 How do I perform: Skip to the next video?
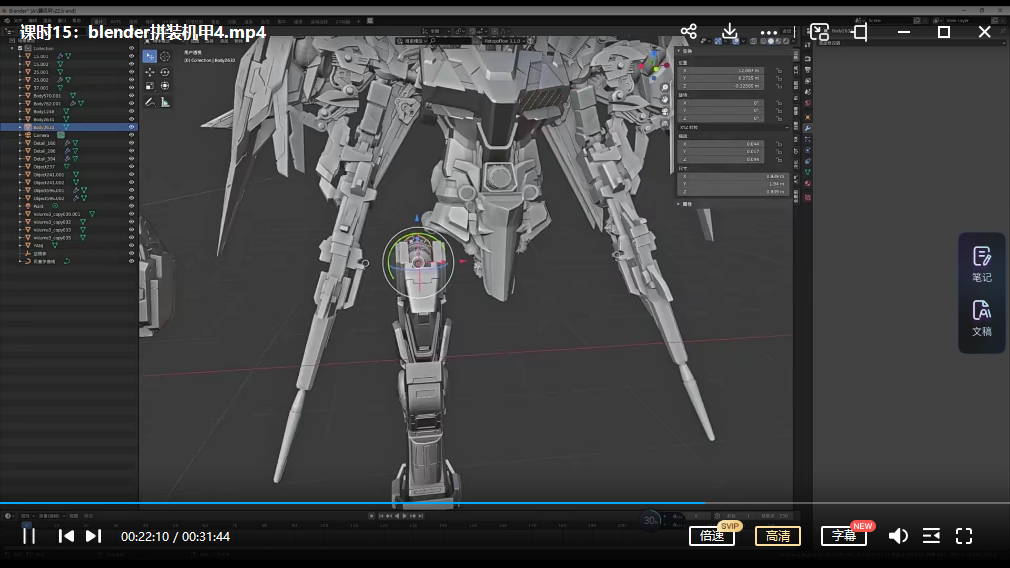[x=93, y=536]
